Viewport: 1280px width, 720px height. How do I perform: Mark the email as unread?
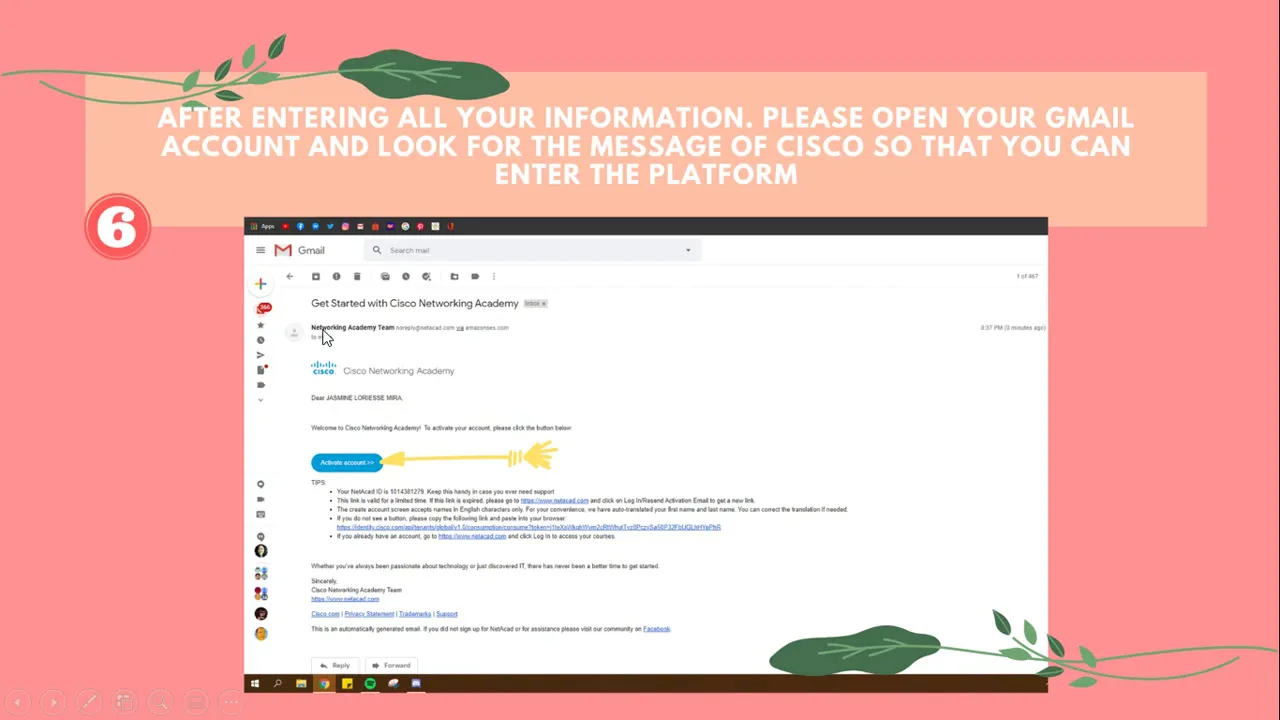tap(385, 276)
